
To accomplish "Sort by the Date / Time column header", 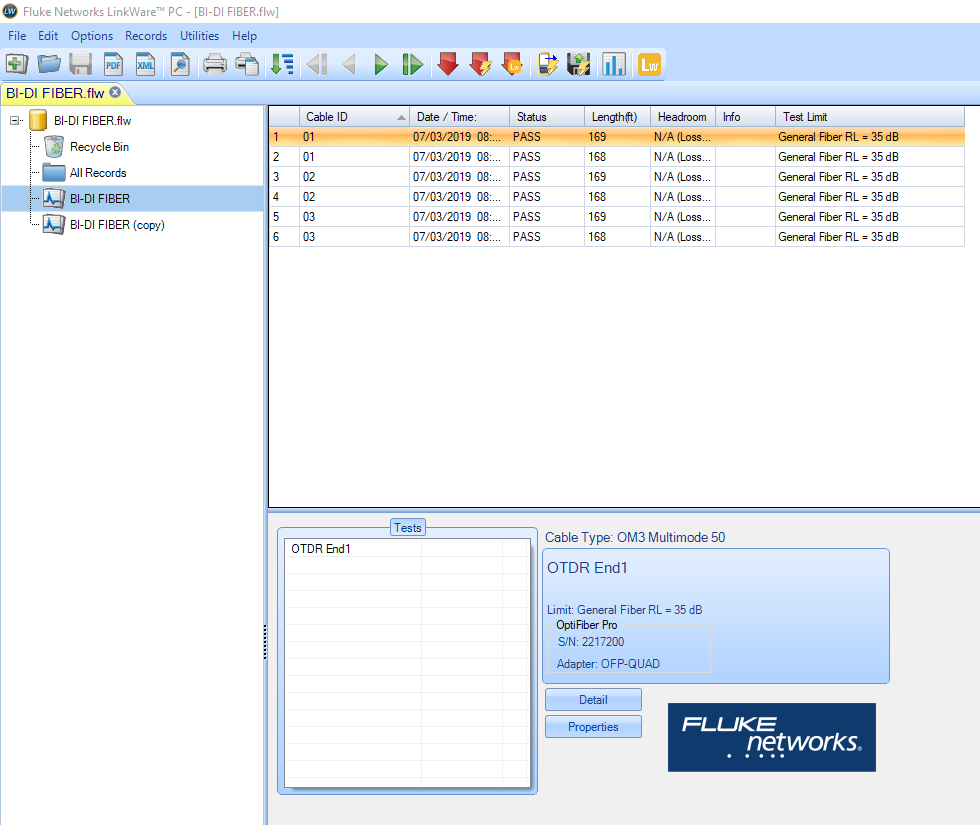I will (459, 117).
